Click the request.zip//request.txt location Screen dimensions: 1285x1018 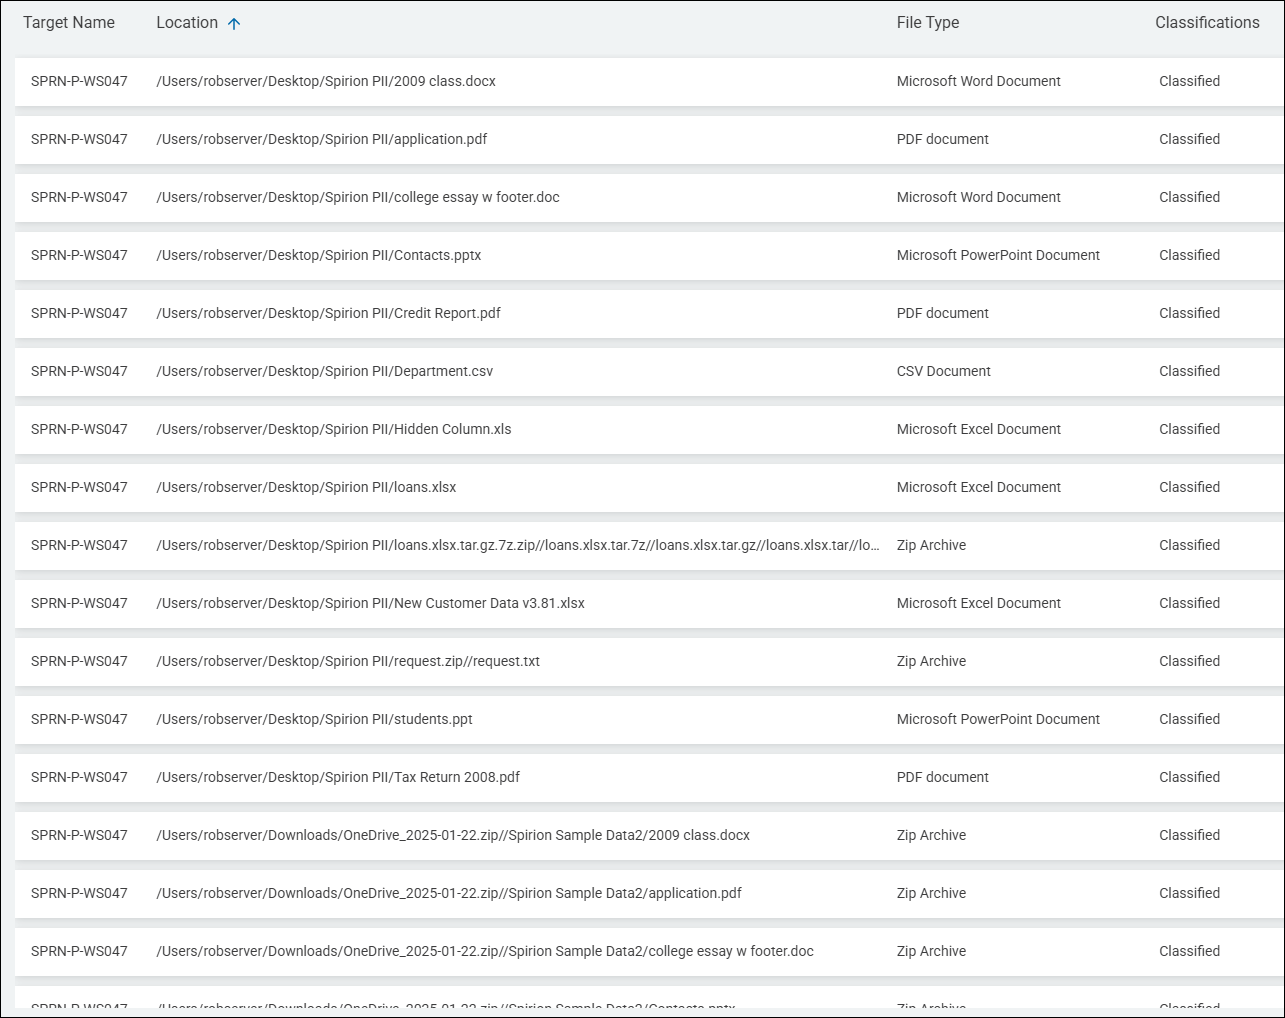(x=348, y=662)
